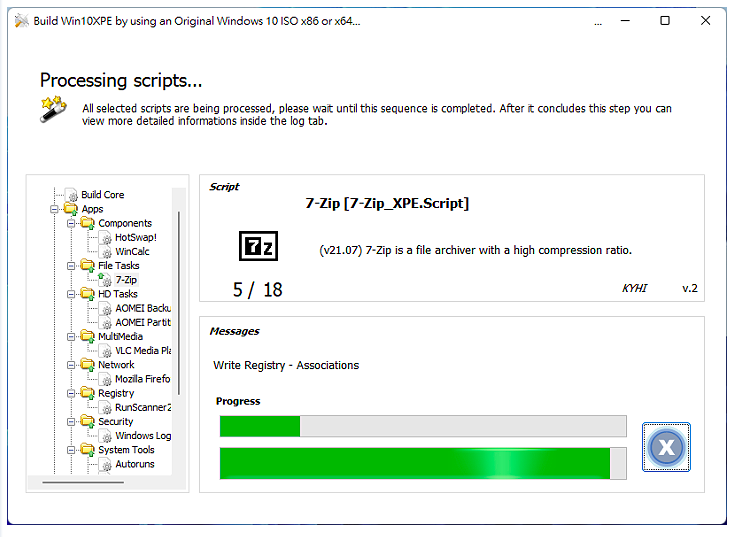Image resolution: width=743 pixels, height=537 pixels.
Task: Click the tree's horizontal scrollbar
Action: click(83, 482)
